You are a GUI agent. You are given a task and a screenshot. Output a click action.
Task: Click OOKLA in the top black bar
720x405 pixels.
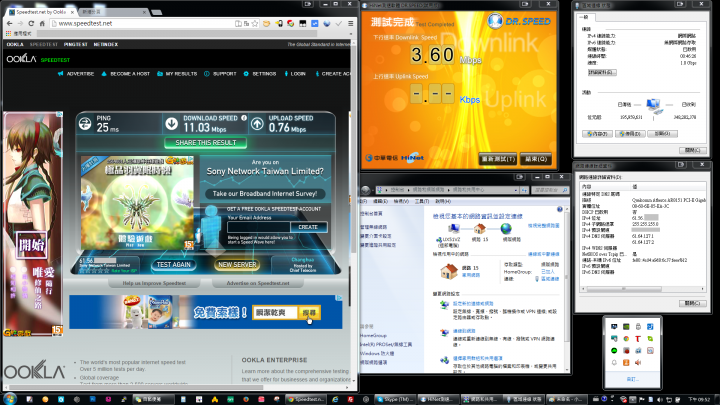(x=15, y=45)
